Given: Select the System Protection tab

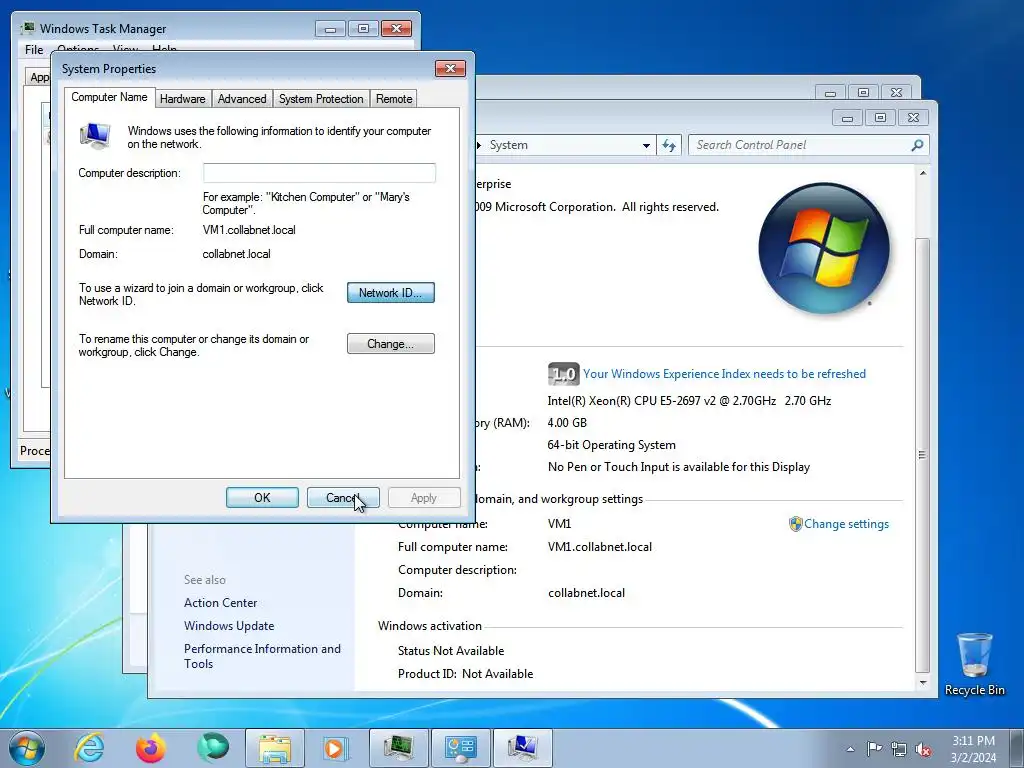Looking at the screenshot, I should [321, 99].
